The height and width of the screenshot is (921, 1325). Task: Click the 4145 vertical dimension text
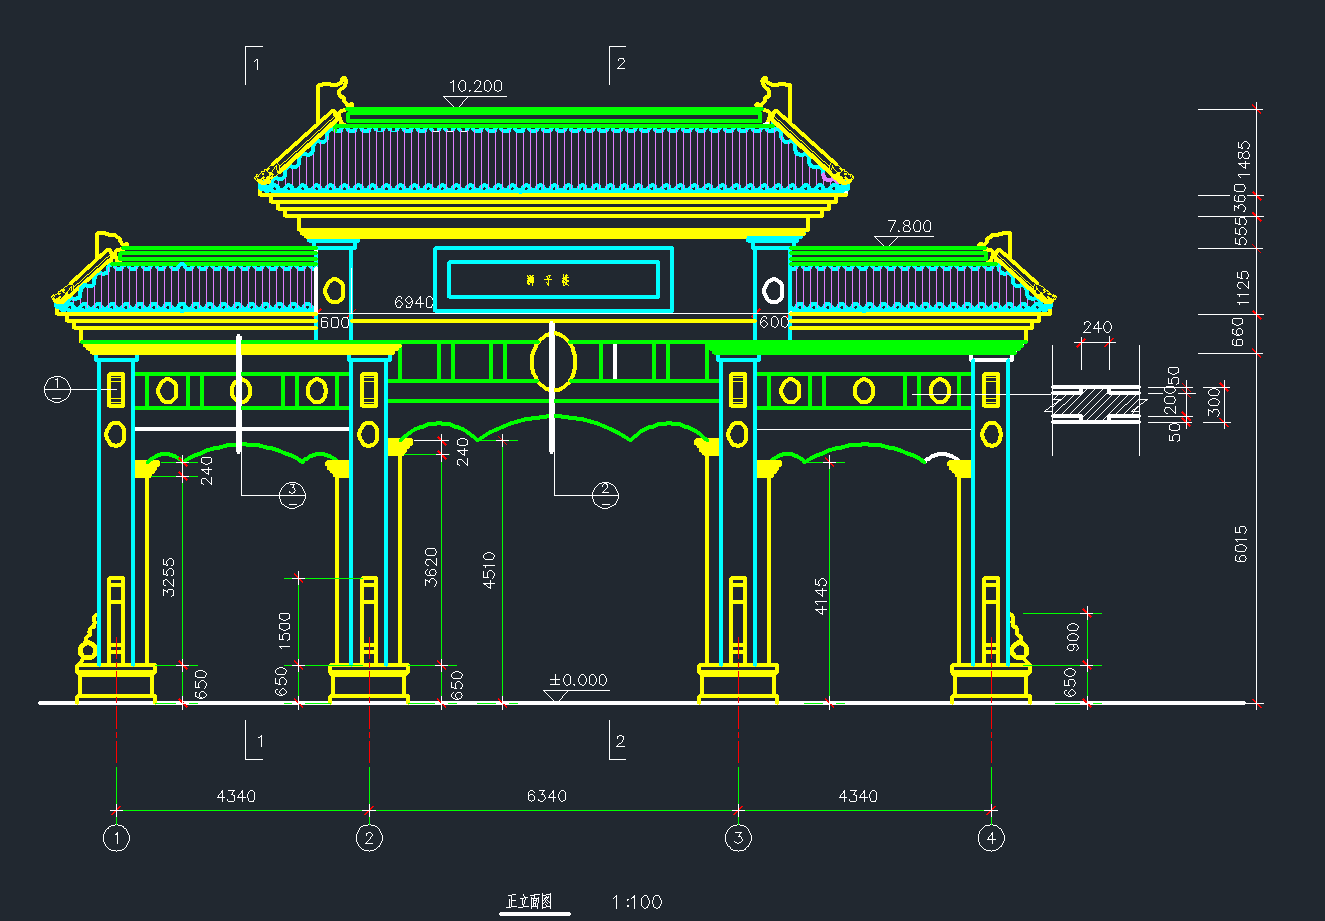(821, 595)
